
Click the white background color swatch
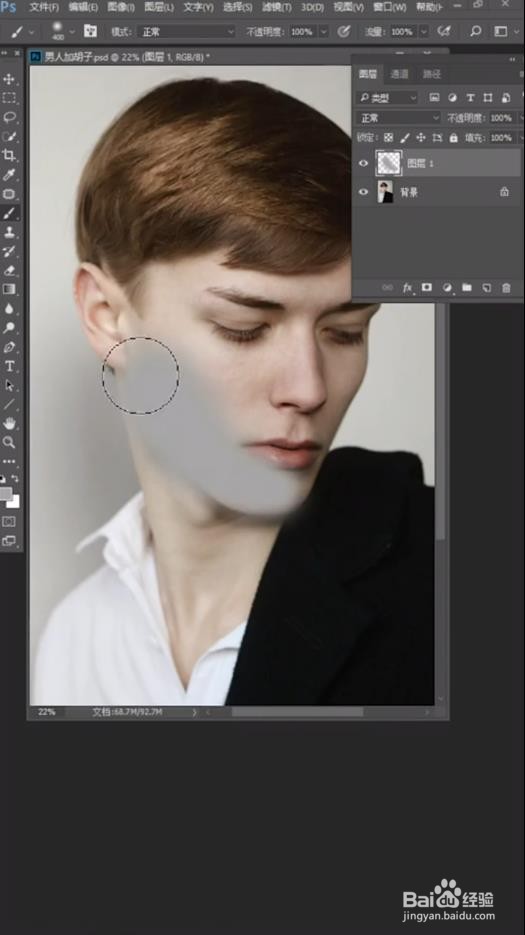pos(14,501)
